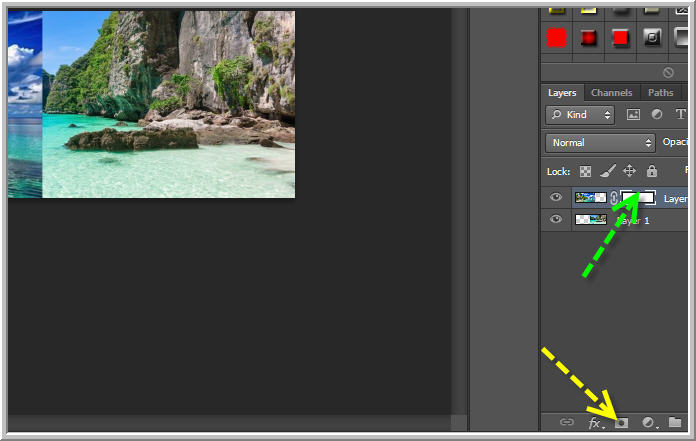
Task: Open the layer style fx menu
Action: pyautogui.click(x=595, y=423)
